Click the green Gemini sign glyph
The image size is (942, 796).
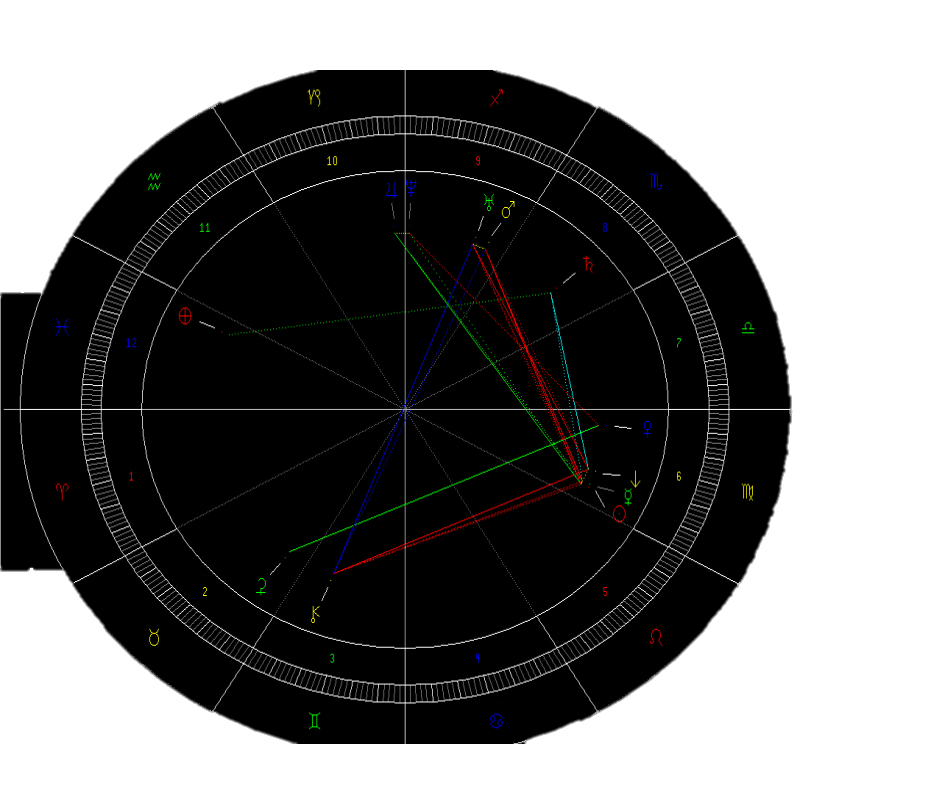tap(315, 721)
